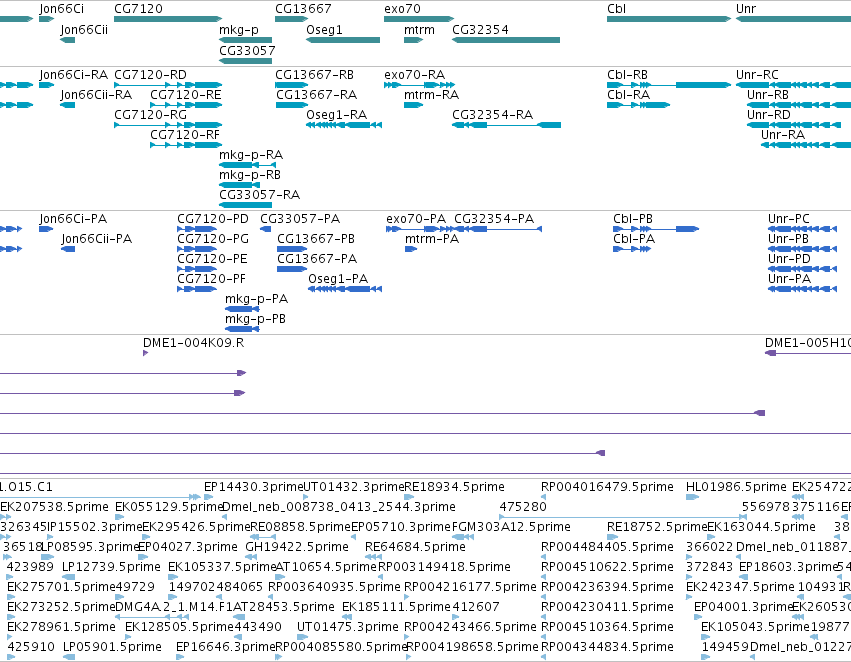Image resolution: width=851 pixels, height=662 pixels.
Task: Click transcript Unr-RD
Action: click(793, 125)
